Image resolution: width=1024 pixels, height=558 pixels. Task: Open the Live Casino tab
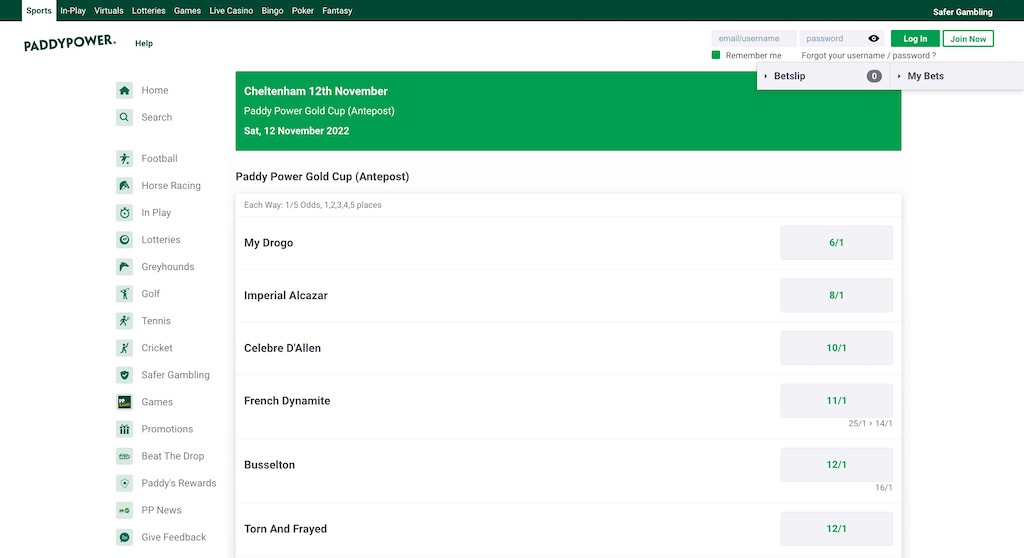pos(231,10)
